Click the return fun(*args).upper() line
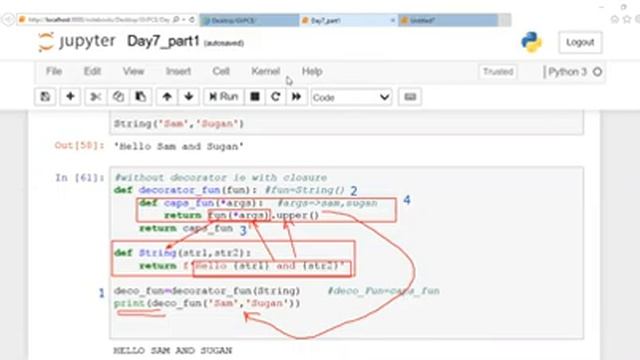This screenshot has width=640, height=360. coord(242,215)
